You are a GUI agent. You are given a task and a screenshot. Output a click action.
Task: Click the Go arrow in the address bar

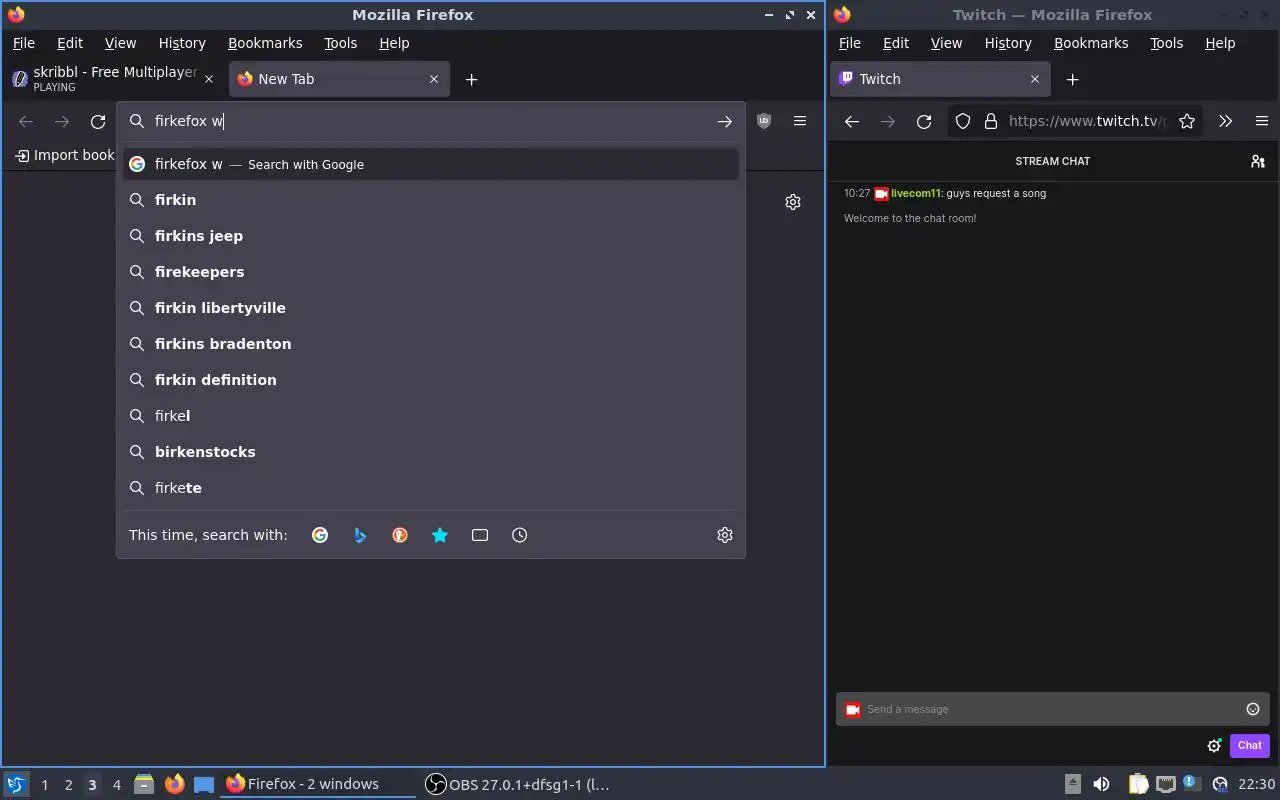coord(725,121)
